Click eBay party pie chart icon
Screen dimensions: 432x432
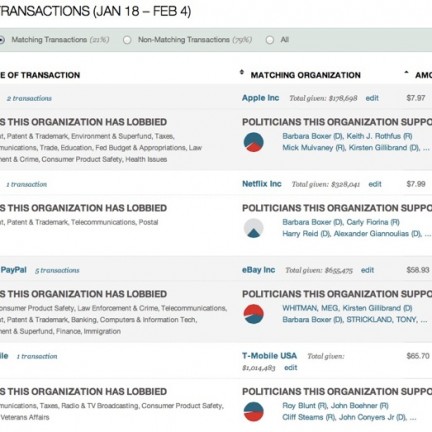pyautogui.click(x=254, y=314)
